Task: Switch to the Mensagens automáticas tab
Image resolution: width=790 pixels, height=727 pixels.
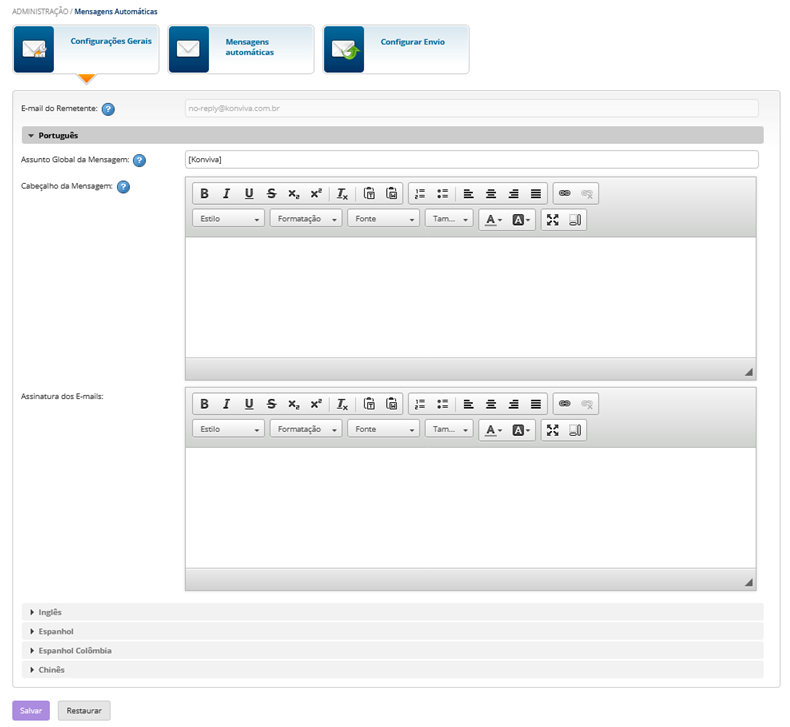Action: click(240, 49)
